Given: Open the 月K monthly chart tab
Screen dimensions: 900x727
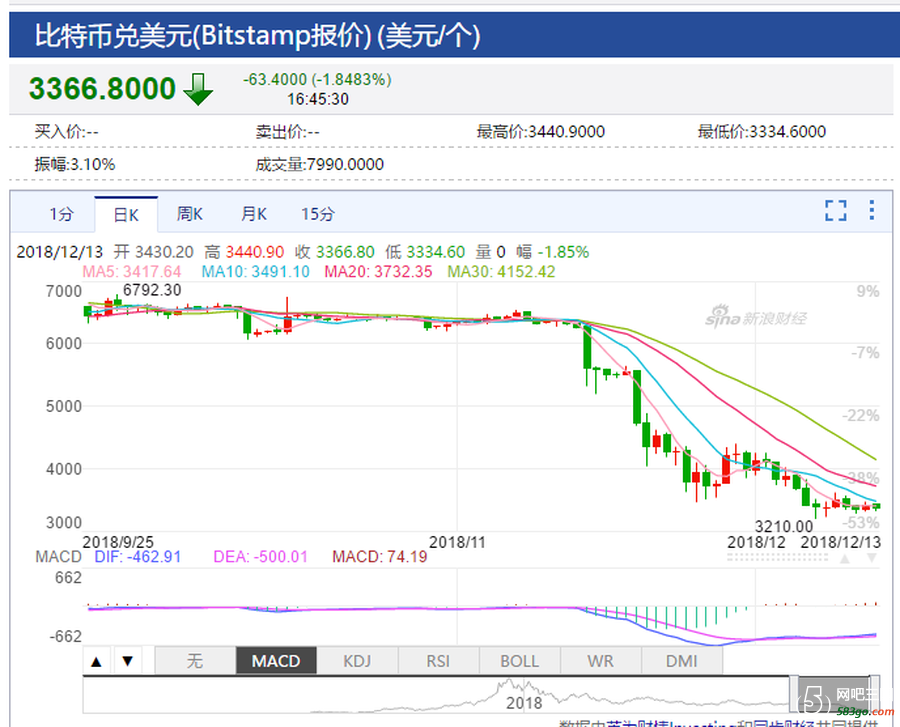Looking at the screenshot, I should pos(253,214).
